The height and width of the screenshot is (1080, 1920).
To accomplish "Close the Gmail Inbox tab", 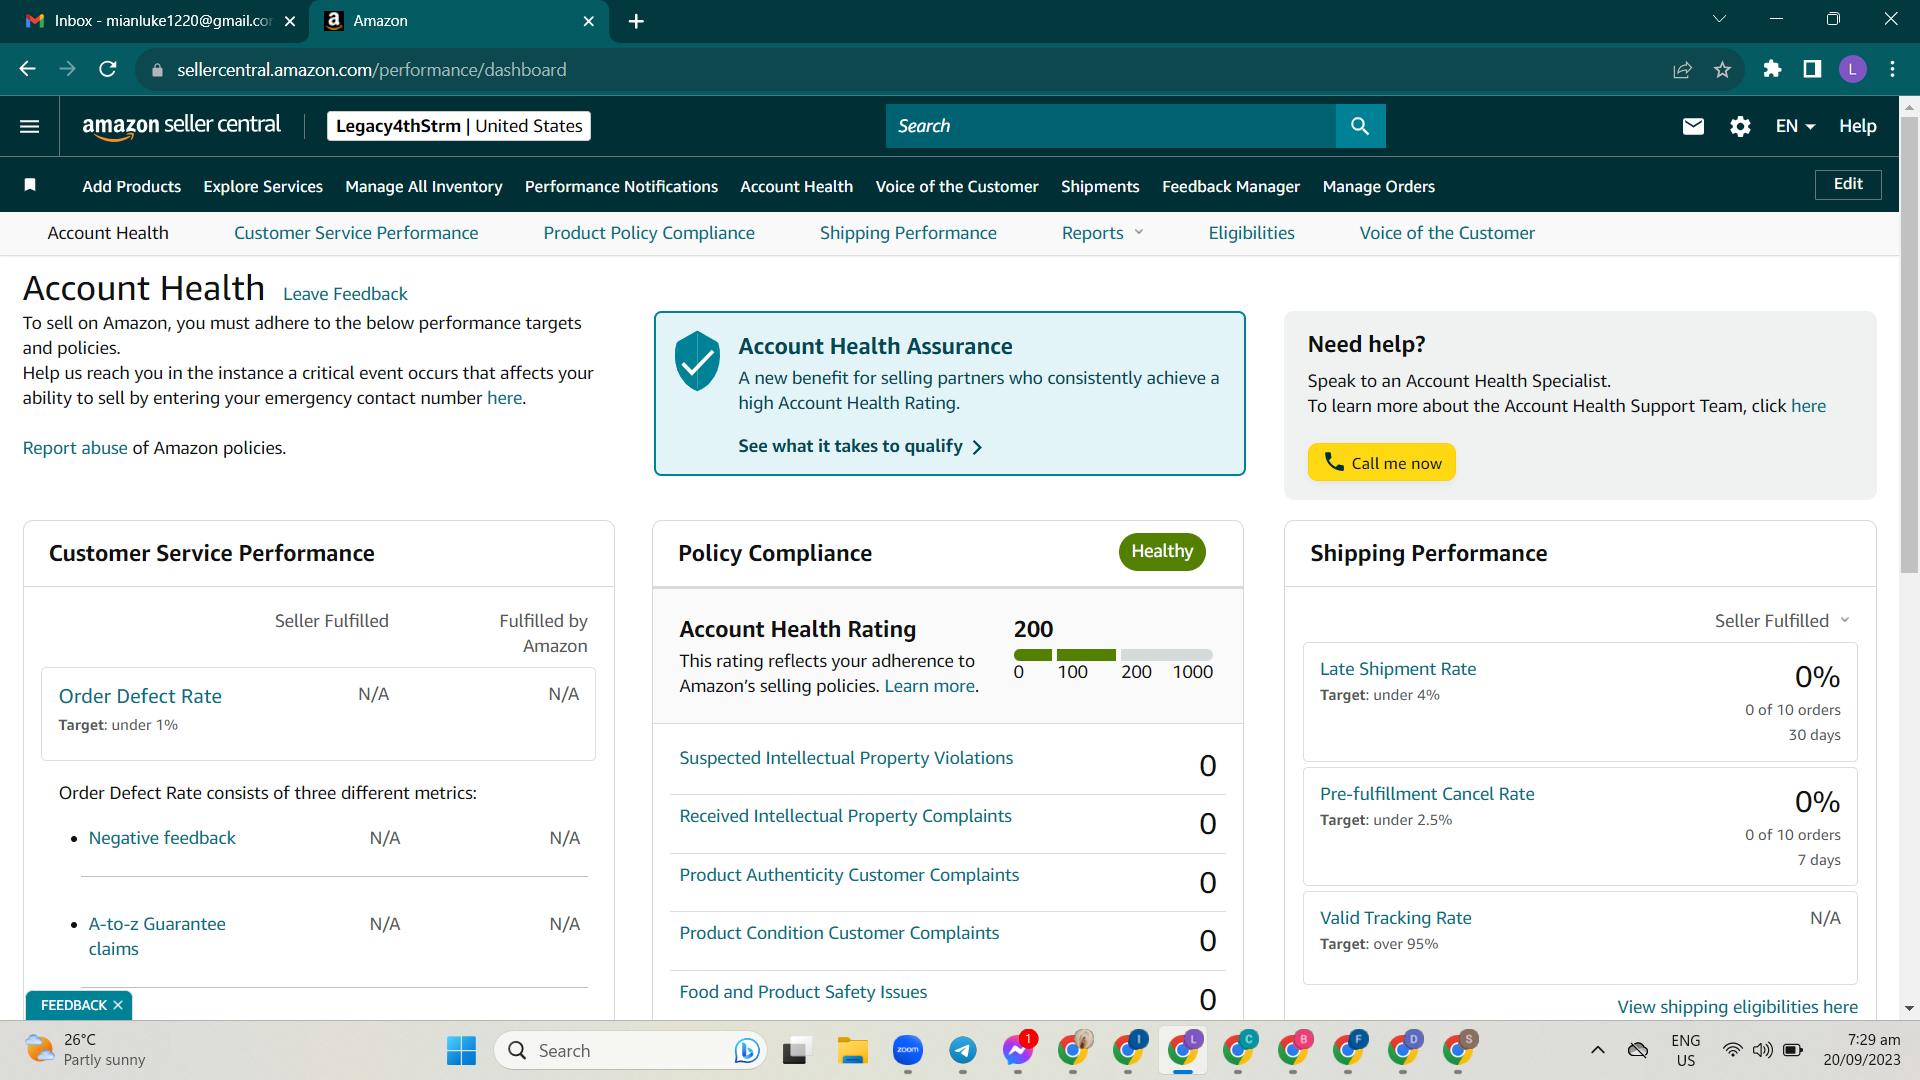I will point(290,21).
